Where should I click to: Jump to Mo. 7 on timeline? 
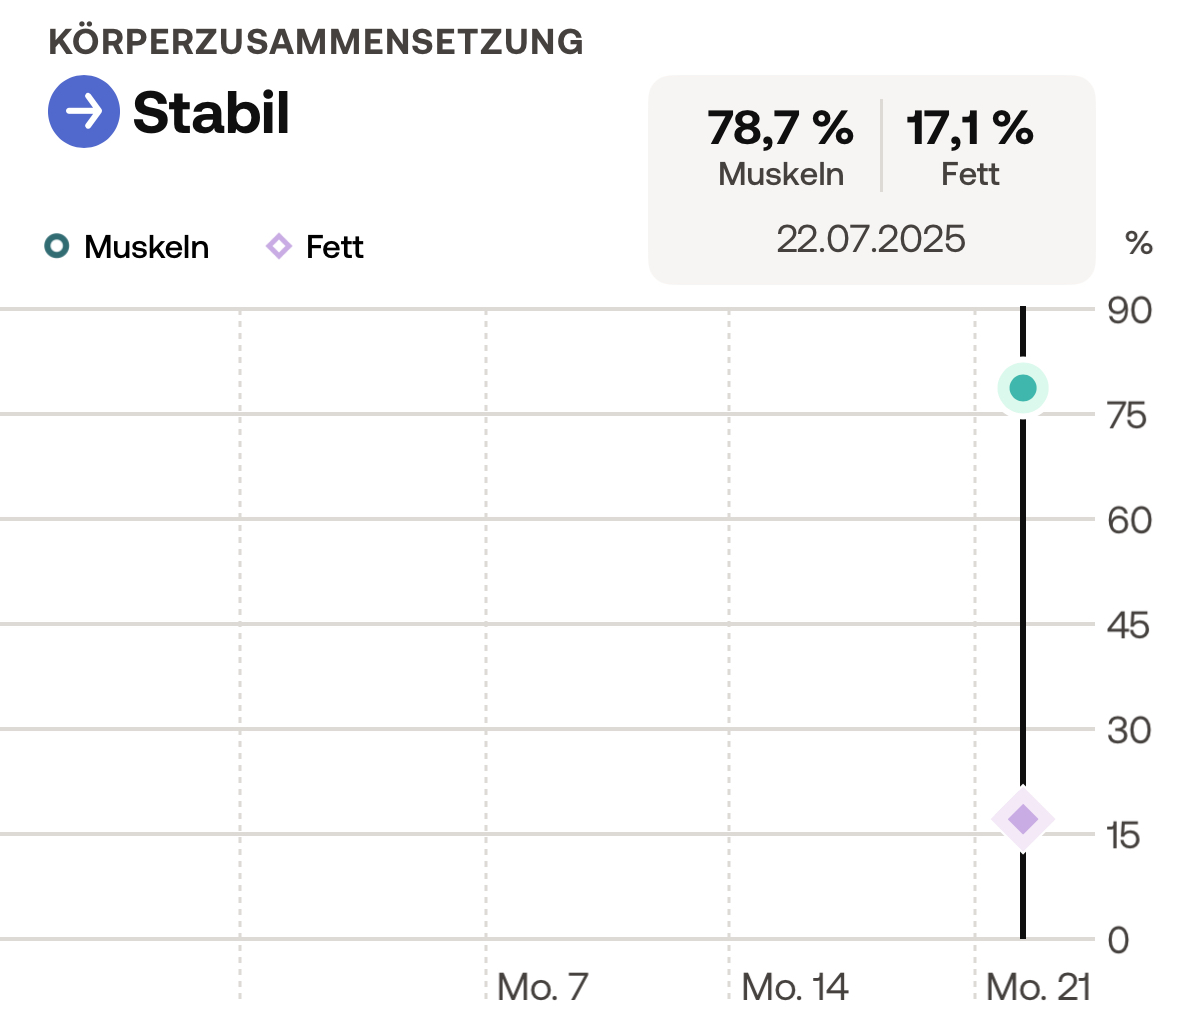pyautogui.click(x=542, y=986)
